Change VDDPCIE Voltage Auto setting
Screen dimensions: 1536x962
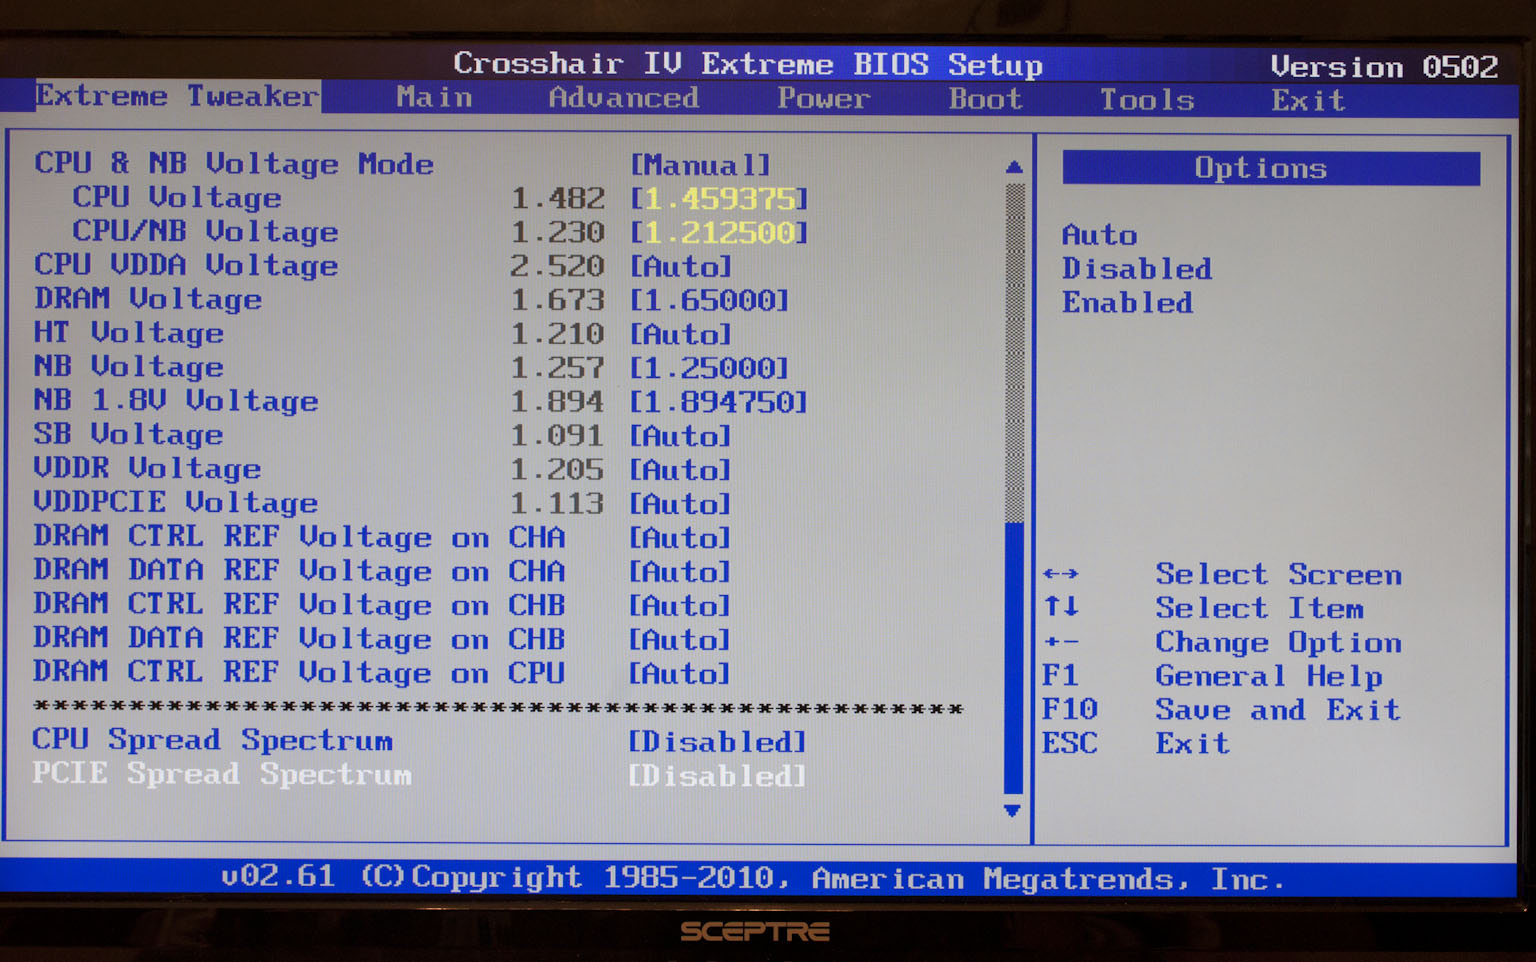[x=680, y=504]
